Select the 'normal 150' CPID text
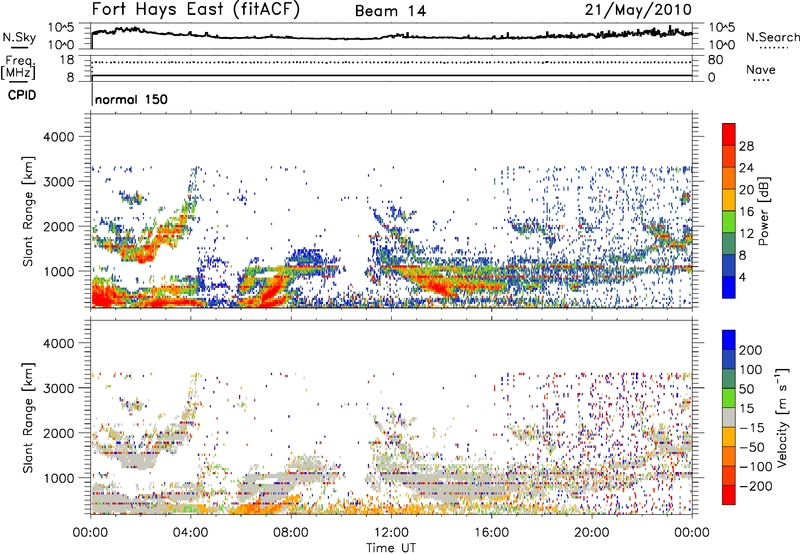This screenshot has height=554, width=800. (x=131, y=99)
